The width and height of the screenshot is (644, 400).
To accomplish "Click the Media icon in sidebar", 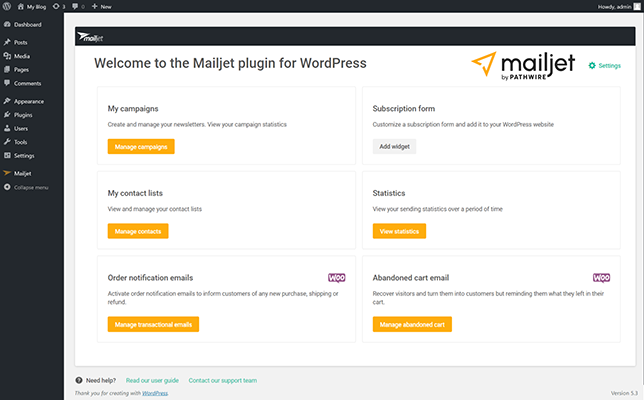I will pyautogui.click(x=7, y=56).
